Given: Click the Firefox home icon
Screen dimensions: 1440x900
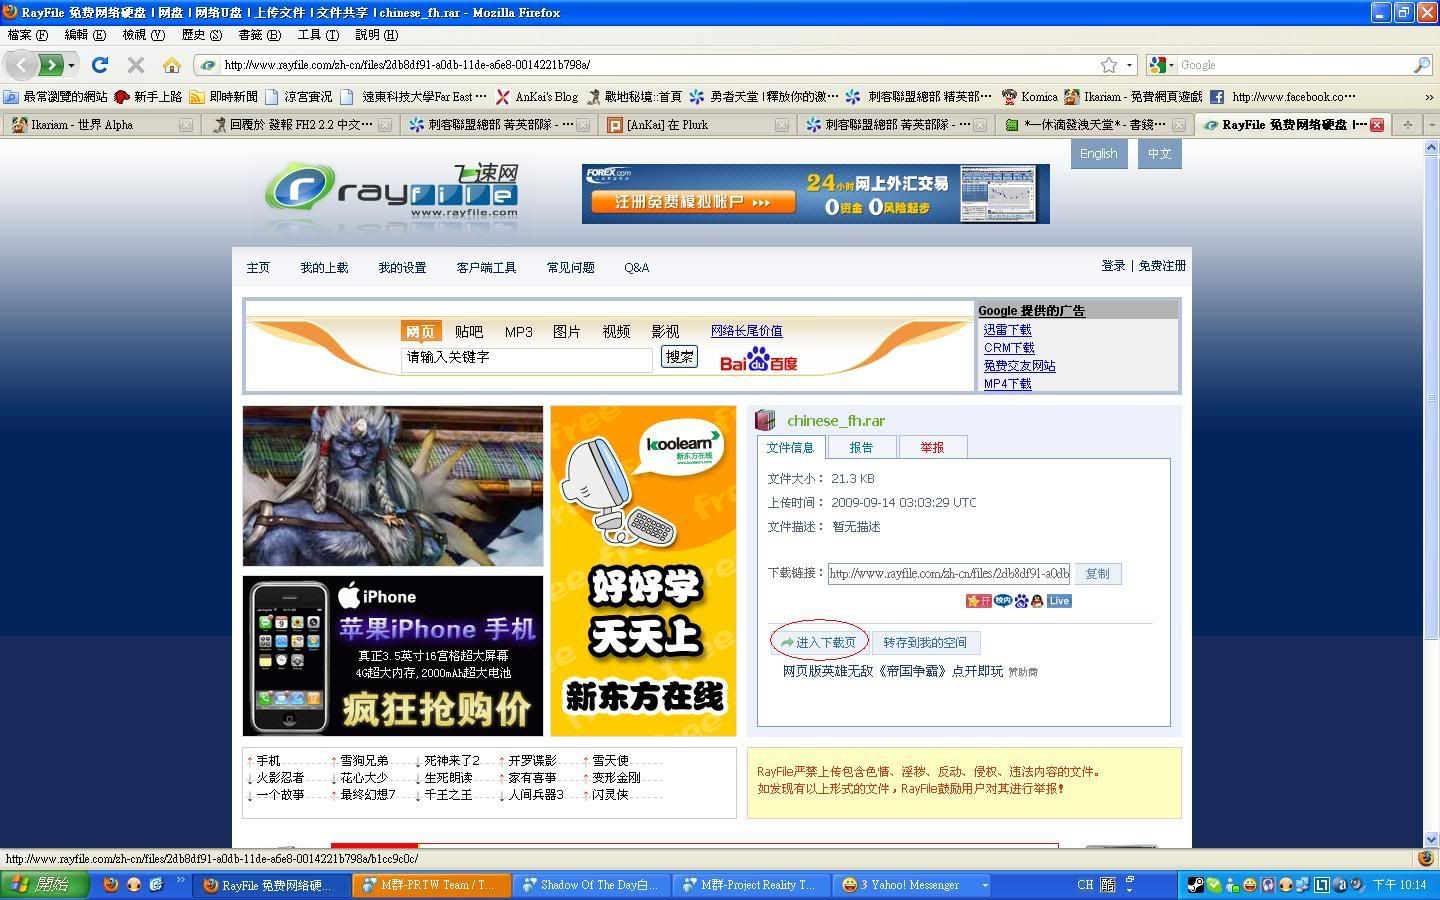Looking at the screenshot, I should tap(172, 64).
